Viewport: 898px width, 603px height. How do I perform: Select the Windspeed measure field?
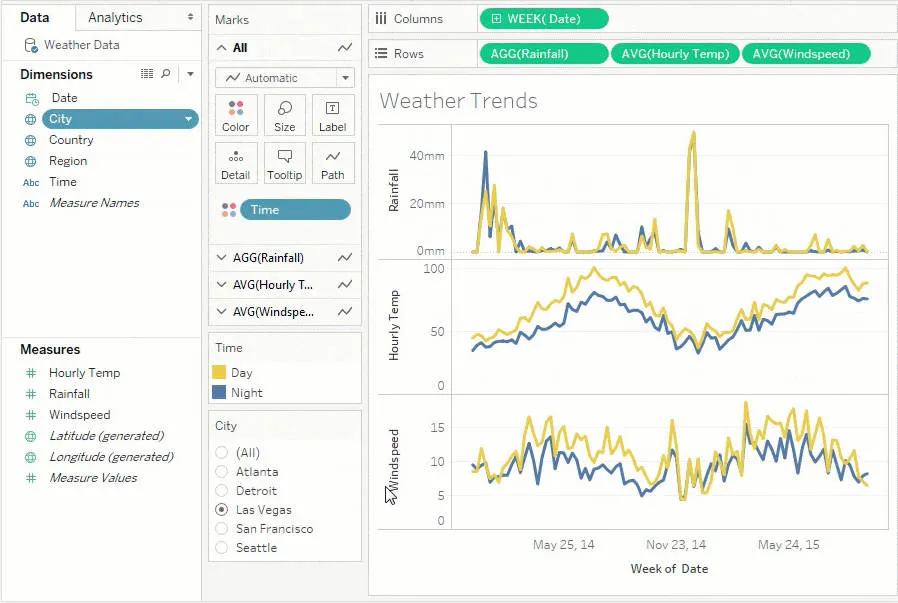click(80, 415)
